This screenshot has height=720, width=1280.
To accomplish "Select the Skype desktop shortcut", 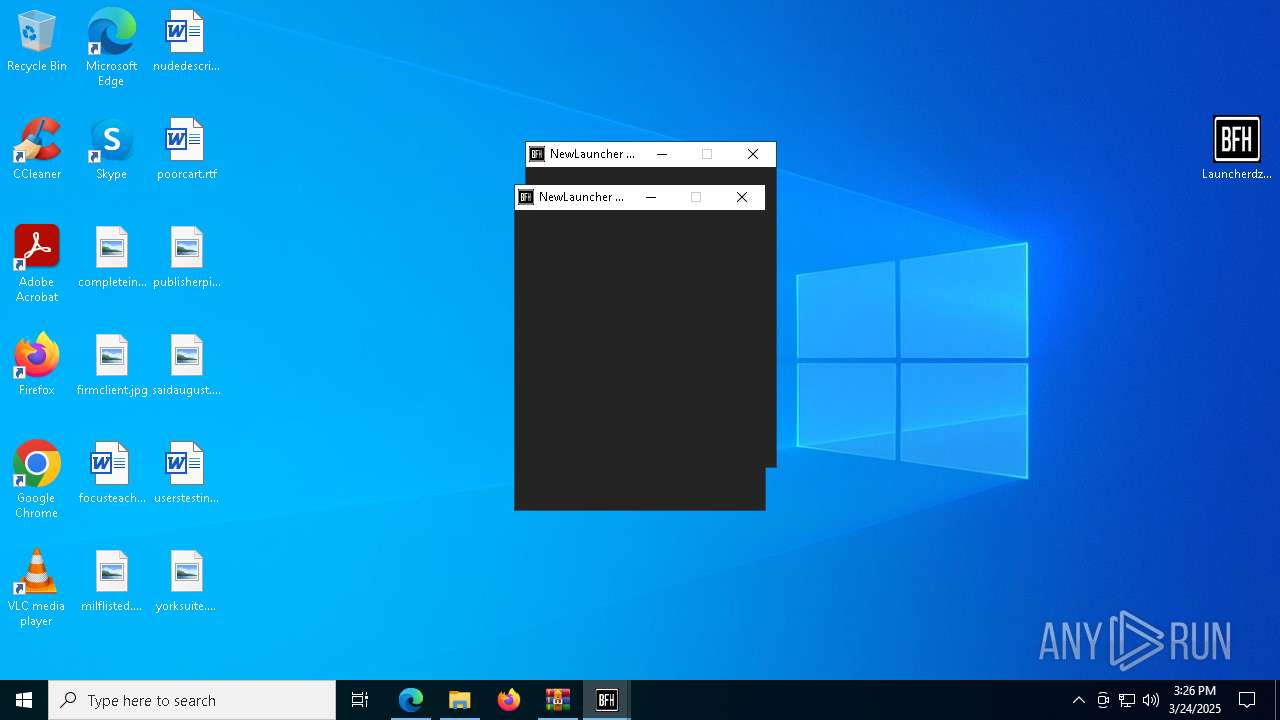I will 111,150.
